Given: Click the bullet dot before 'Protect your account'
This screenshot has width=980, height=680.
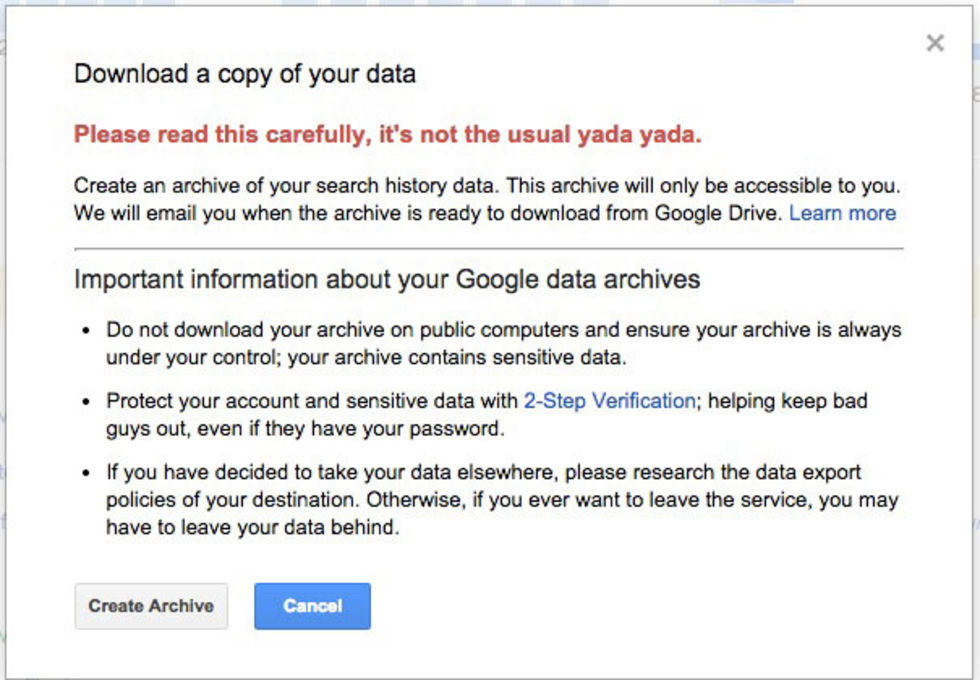Looking at the screenshot, I should click(x=87, y=401).
